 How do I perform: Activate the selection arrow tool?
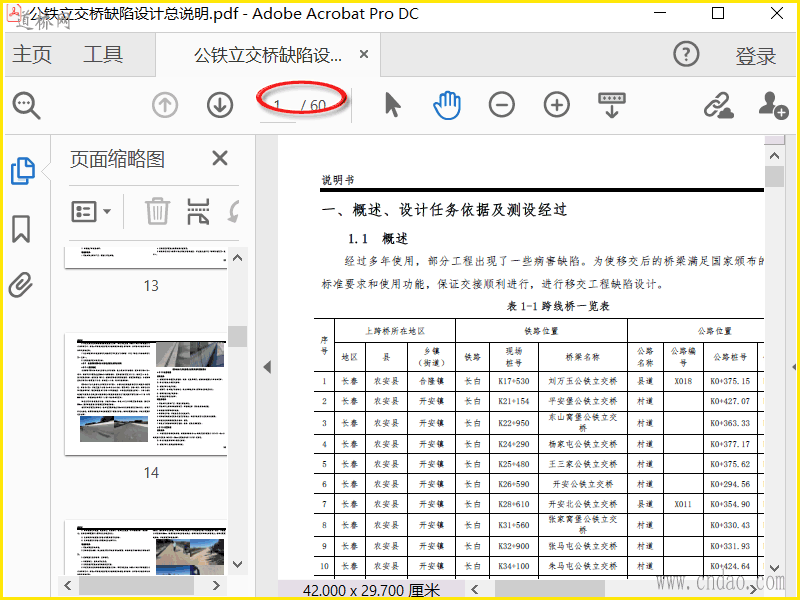pos(392,105)
